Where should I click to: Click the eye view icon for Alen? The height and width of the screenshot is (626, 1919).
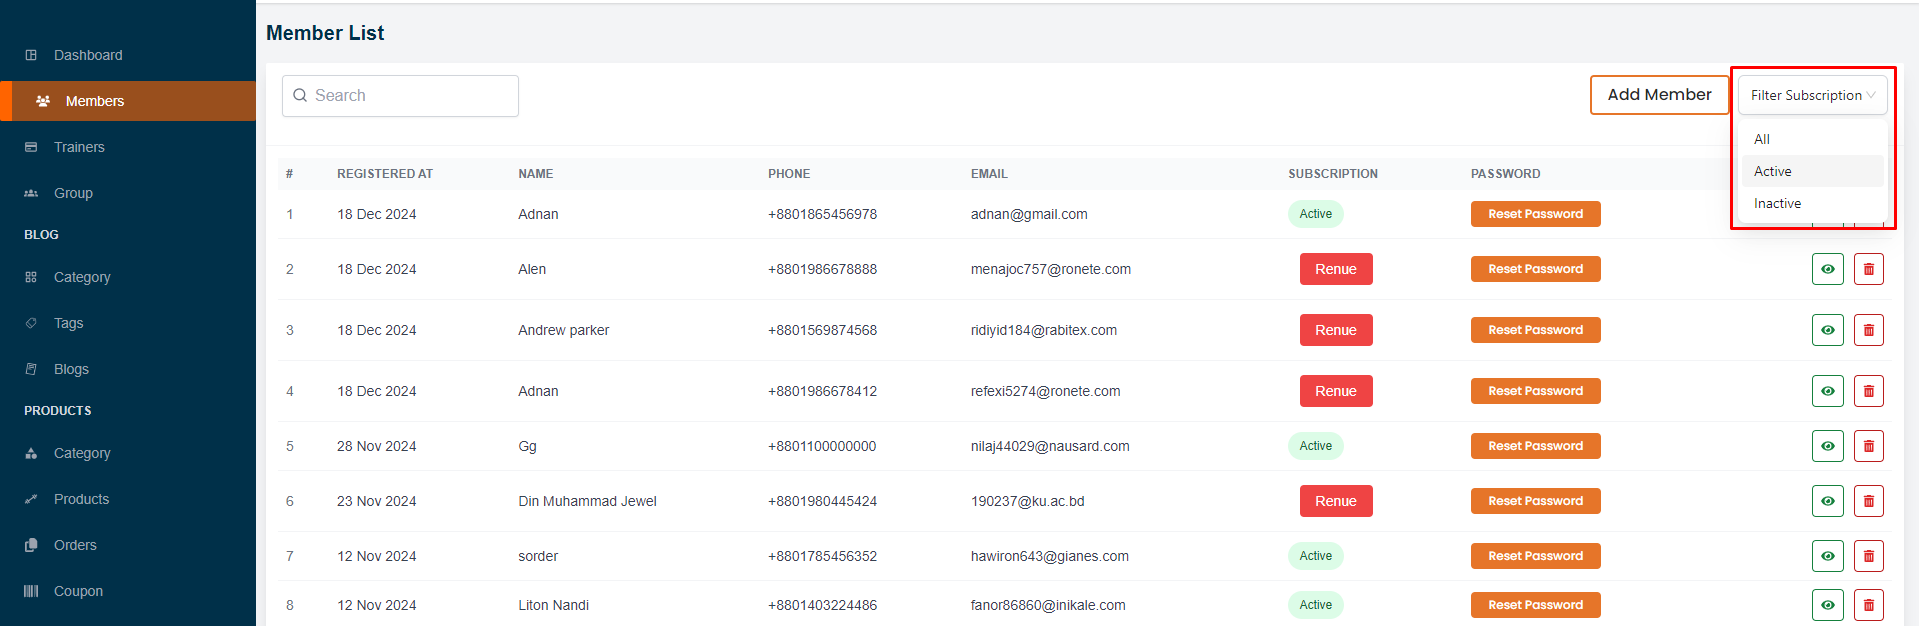point(1827,269)
